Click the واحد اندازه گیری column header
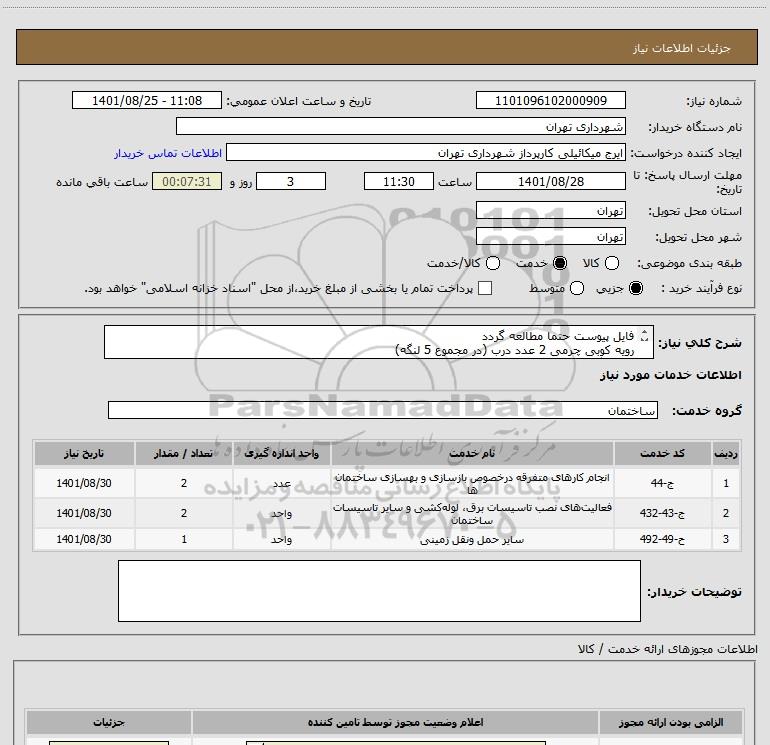Image resolution: width=770 pixels, height=745 pixels. coord(281,453)
